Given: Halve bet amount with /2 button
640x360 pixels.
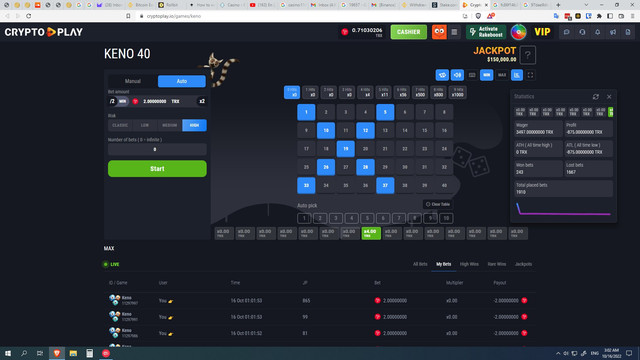Looking at the screenshot, I should coord(112,101).
